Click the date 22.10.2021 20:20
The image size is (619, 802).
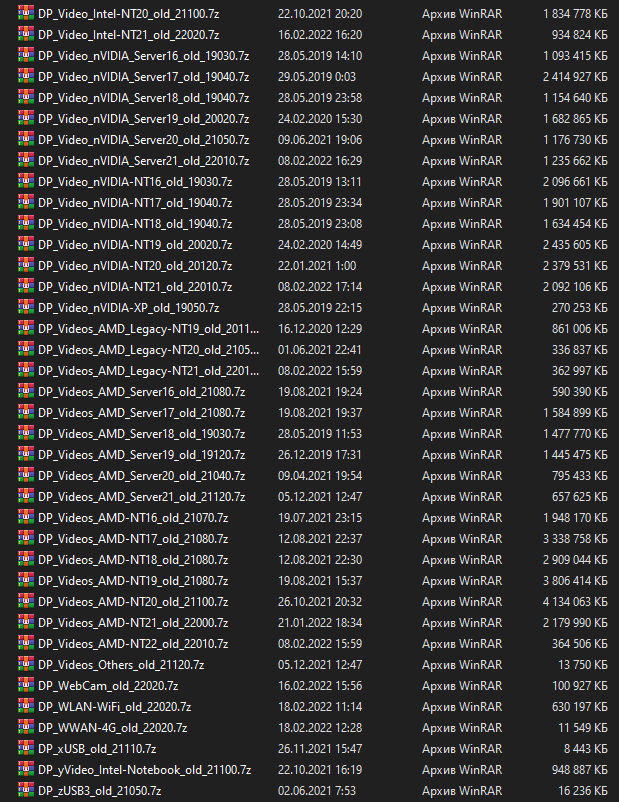click(x=320, y=14)
